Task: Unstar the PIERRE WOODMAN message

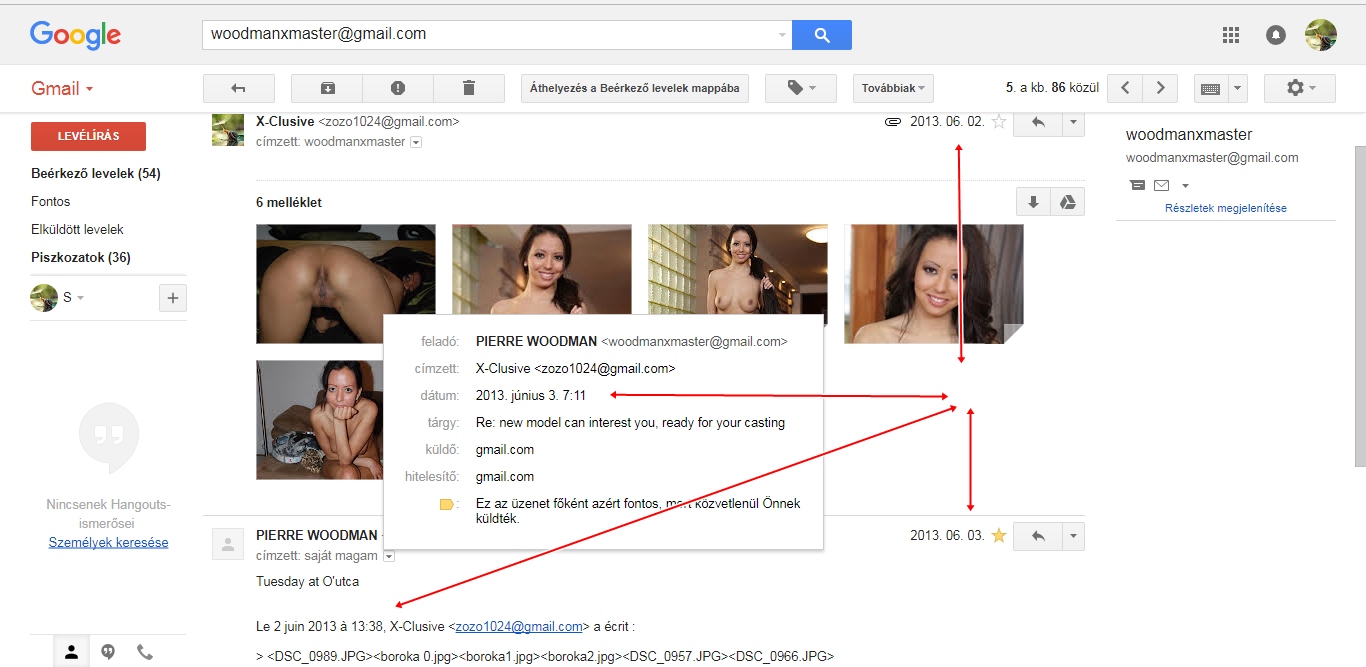Action: coord(998,535)
